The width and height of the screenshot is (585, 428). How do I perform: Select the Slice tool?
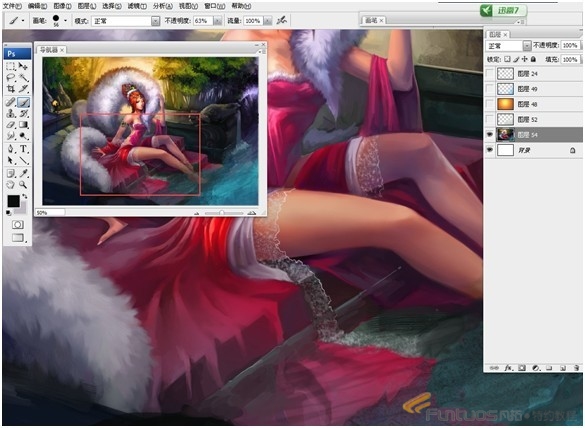[24, 89]
